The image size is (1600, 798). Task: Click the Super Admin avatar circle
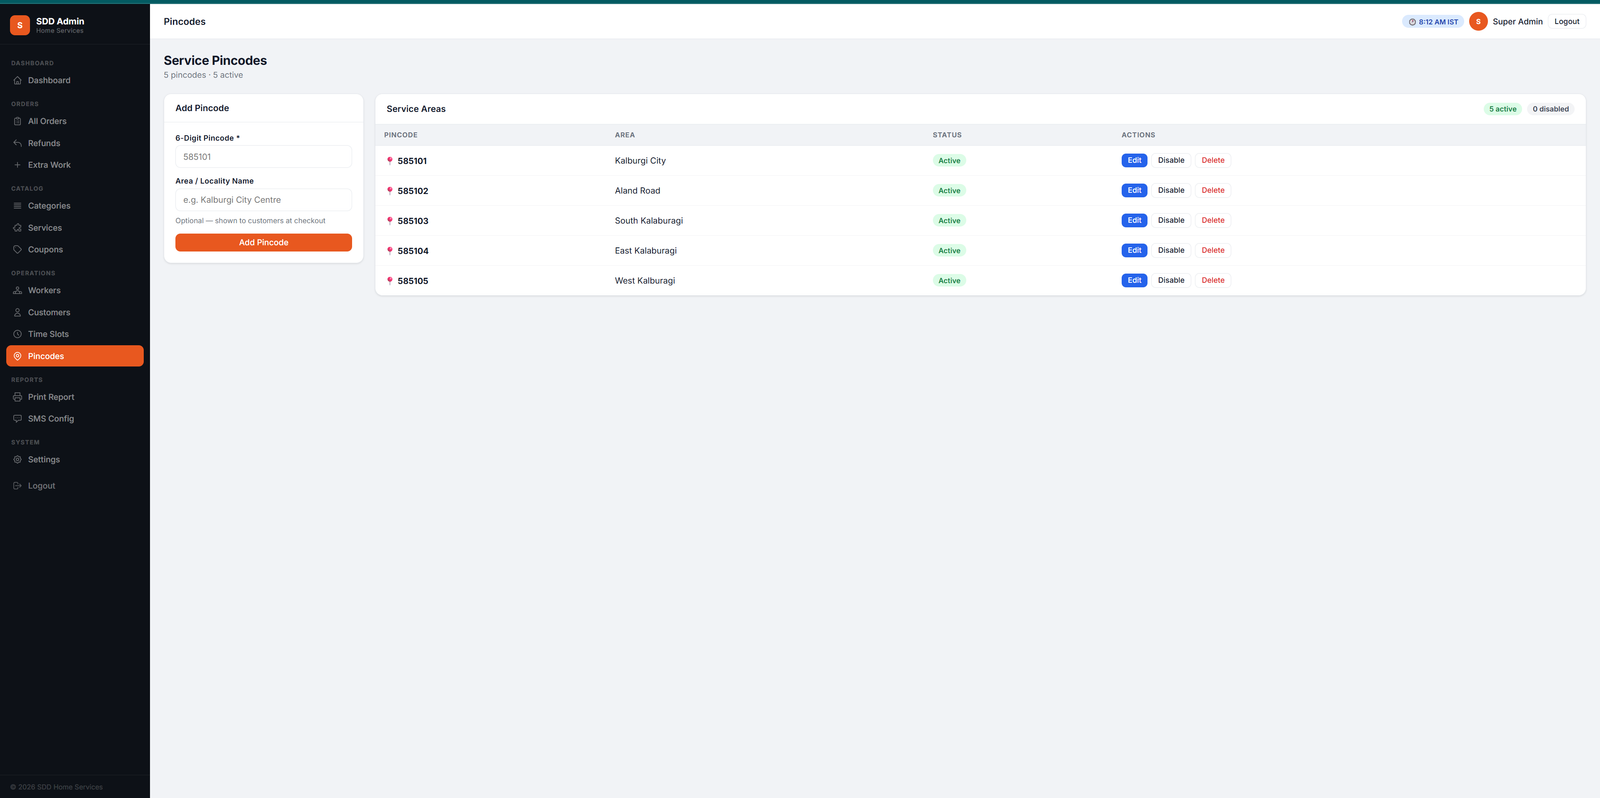tap(1478, 21)
